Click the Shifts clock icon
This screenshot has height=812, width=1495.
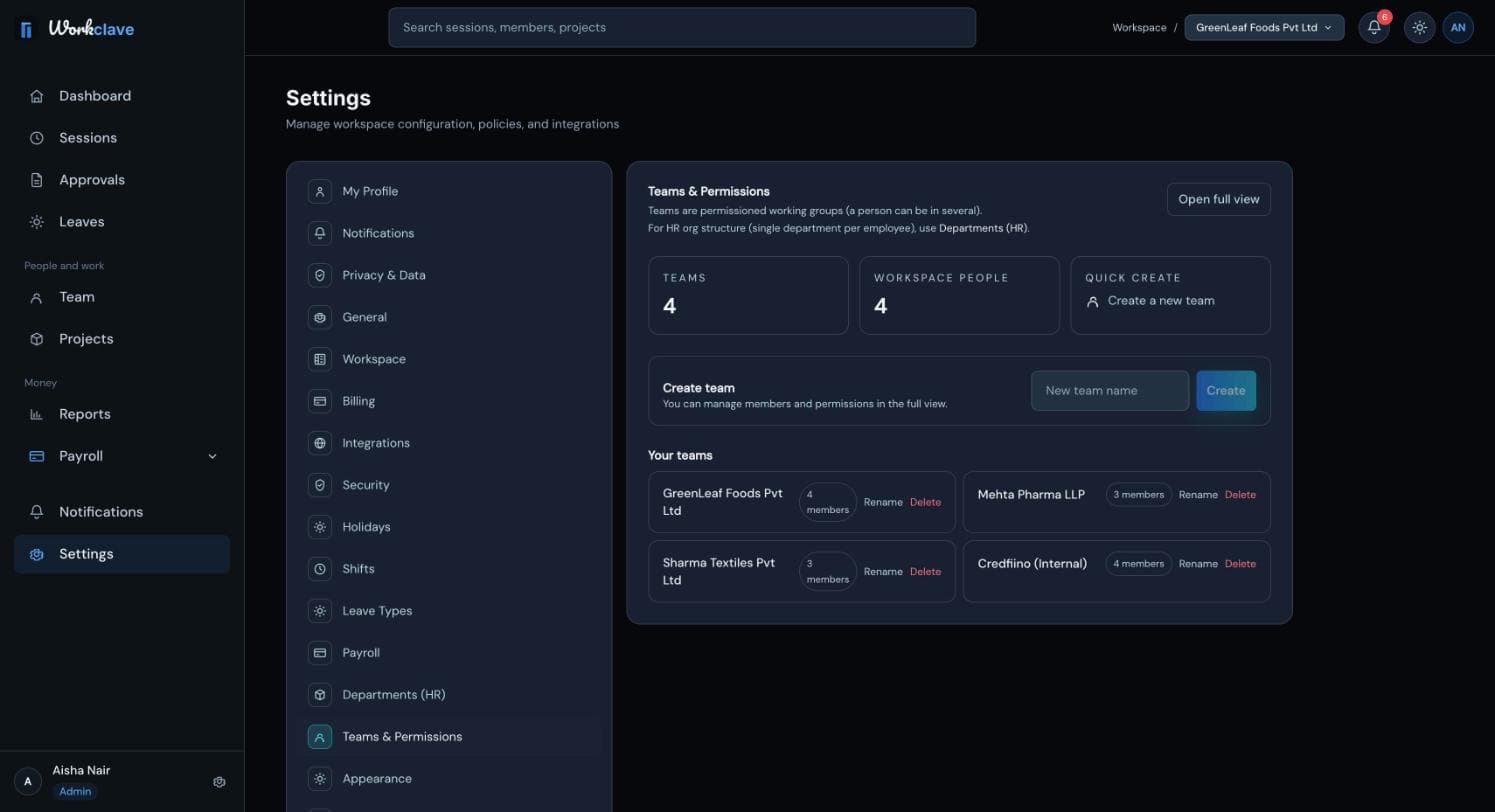[x=320, y=569]
